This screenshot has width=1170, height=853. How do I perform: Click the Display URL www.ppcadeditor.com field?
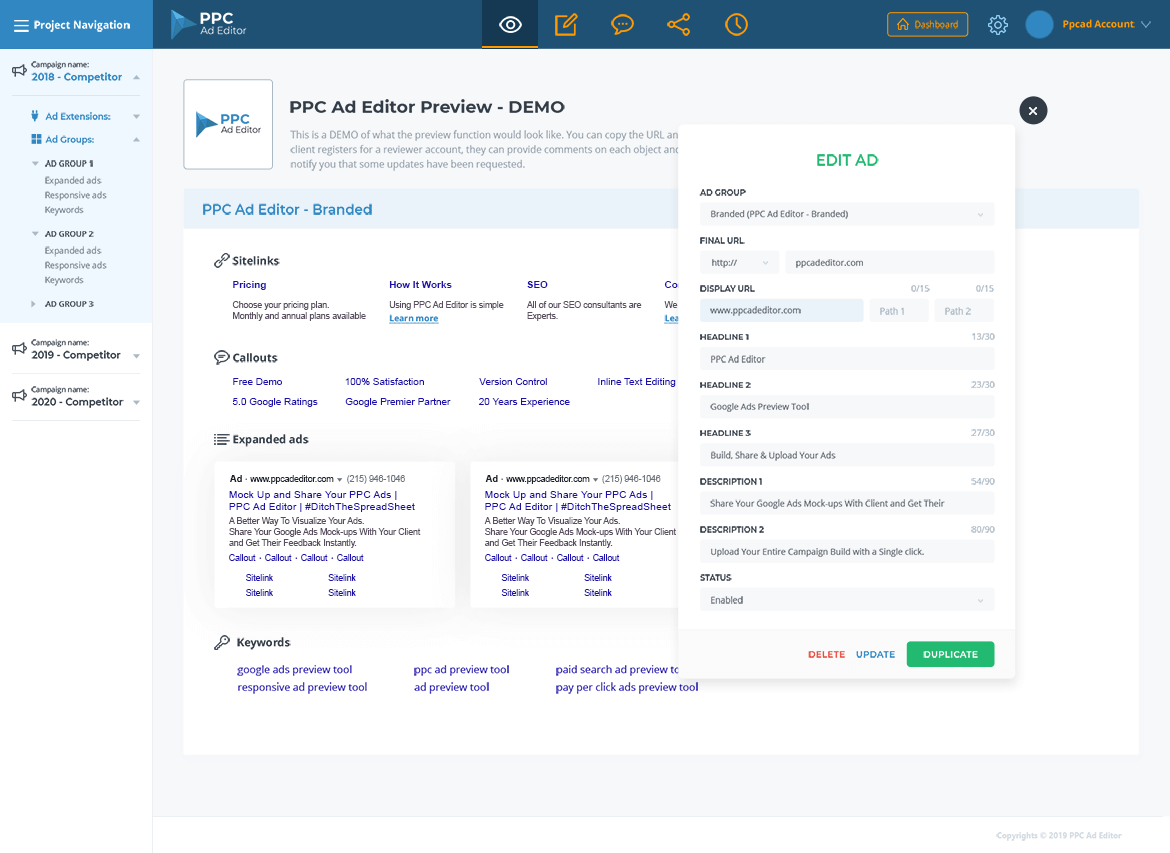point(781,310)
